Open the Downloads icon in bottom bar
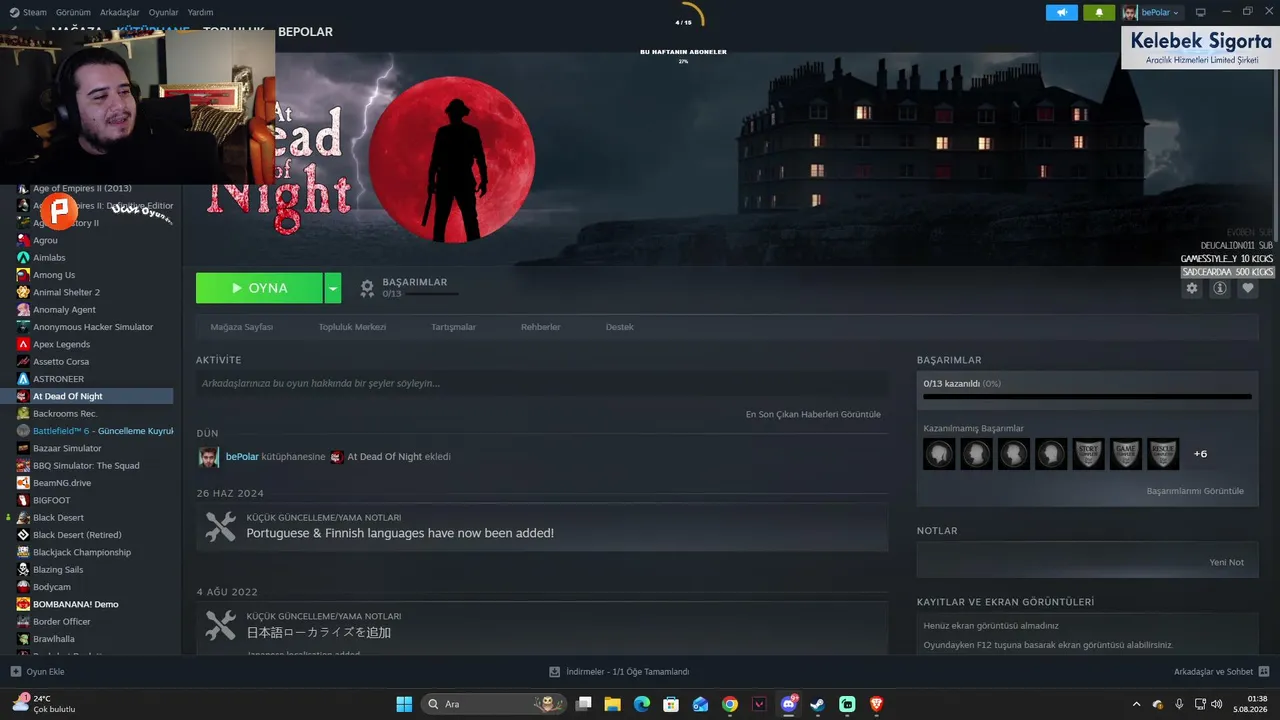Viewport: 1280px width, 720px height. coord(555,672)
